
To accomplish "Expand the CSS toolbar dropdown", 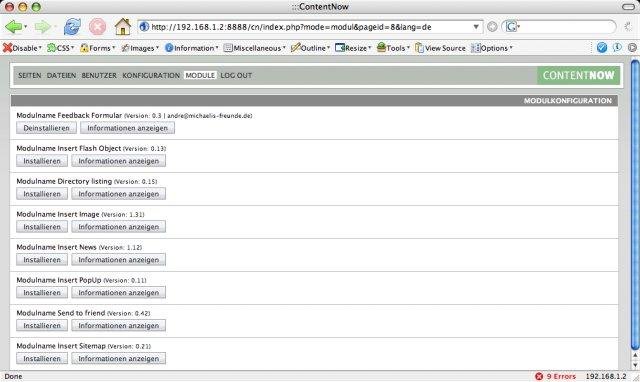I will coord(61,48).
